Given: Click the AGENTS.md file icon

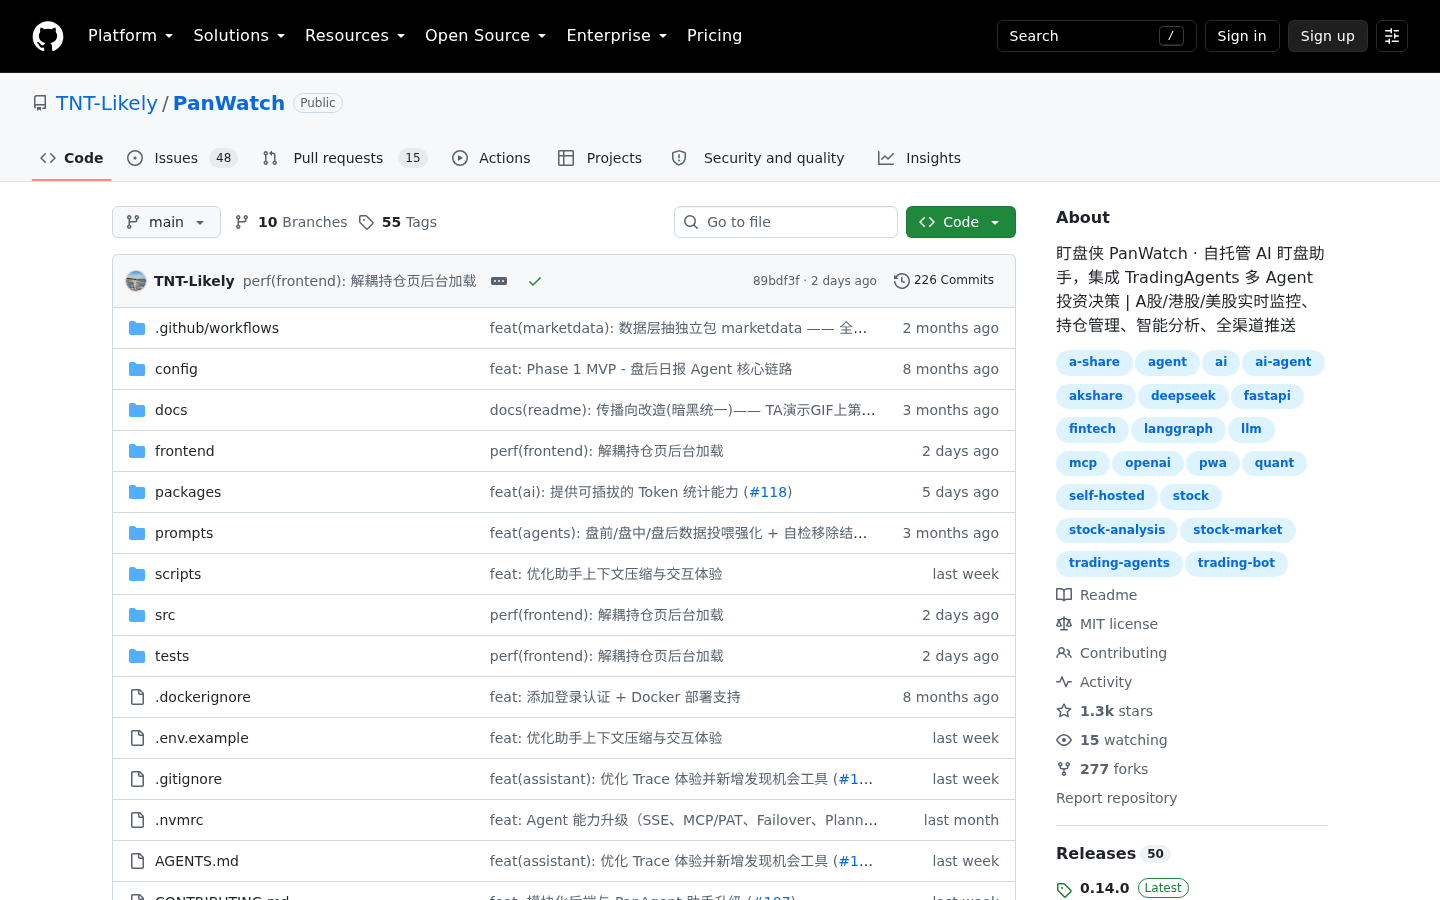Looking at the screenshot, I should coord(137,861).
